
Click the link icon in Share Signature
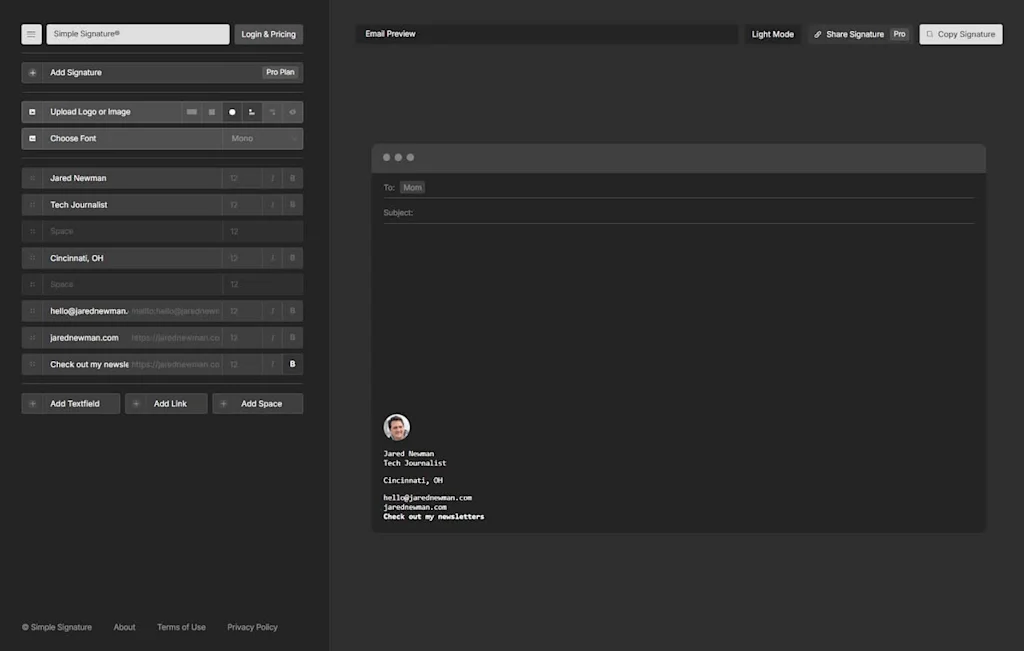(x=818, y=34)
